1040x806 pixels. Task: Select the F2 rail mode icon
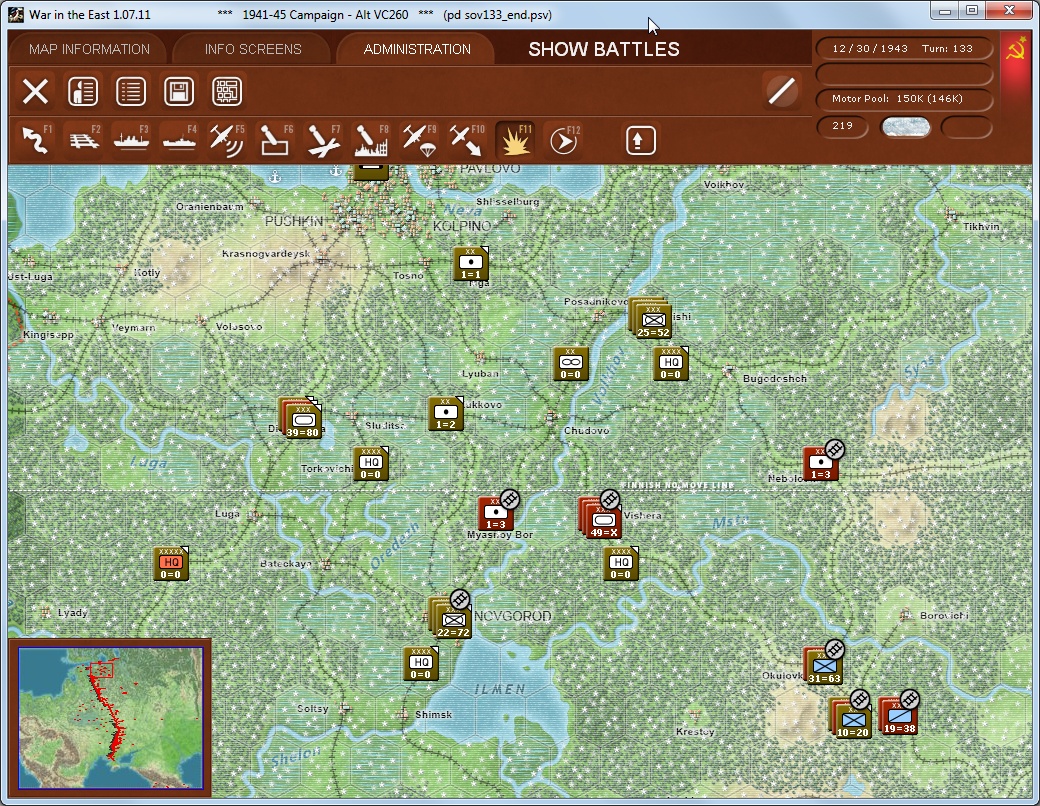(x=84, y=140)
